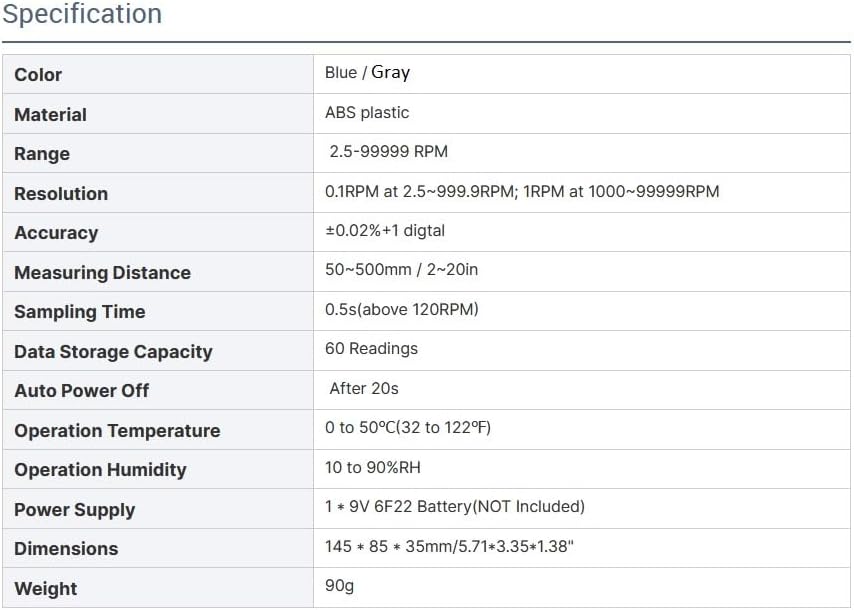Click the Data Storage Capacity label
This screenshot has height=610, width=854.
coord(113,352)
